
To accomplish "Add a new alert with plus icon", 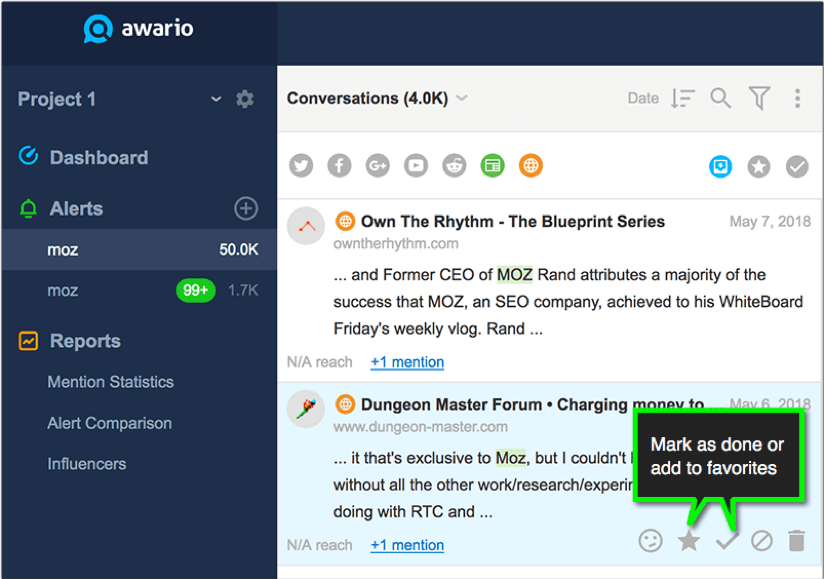I will pos(246,209).
